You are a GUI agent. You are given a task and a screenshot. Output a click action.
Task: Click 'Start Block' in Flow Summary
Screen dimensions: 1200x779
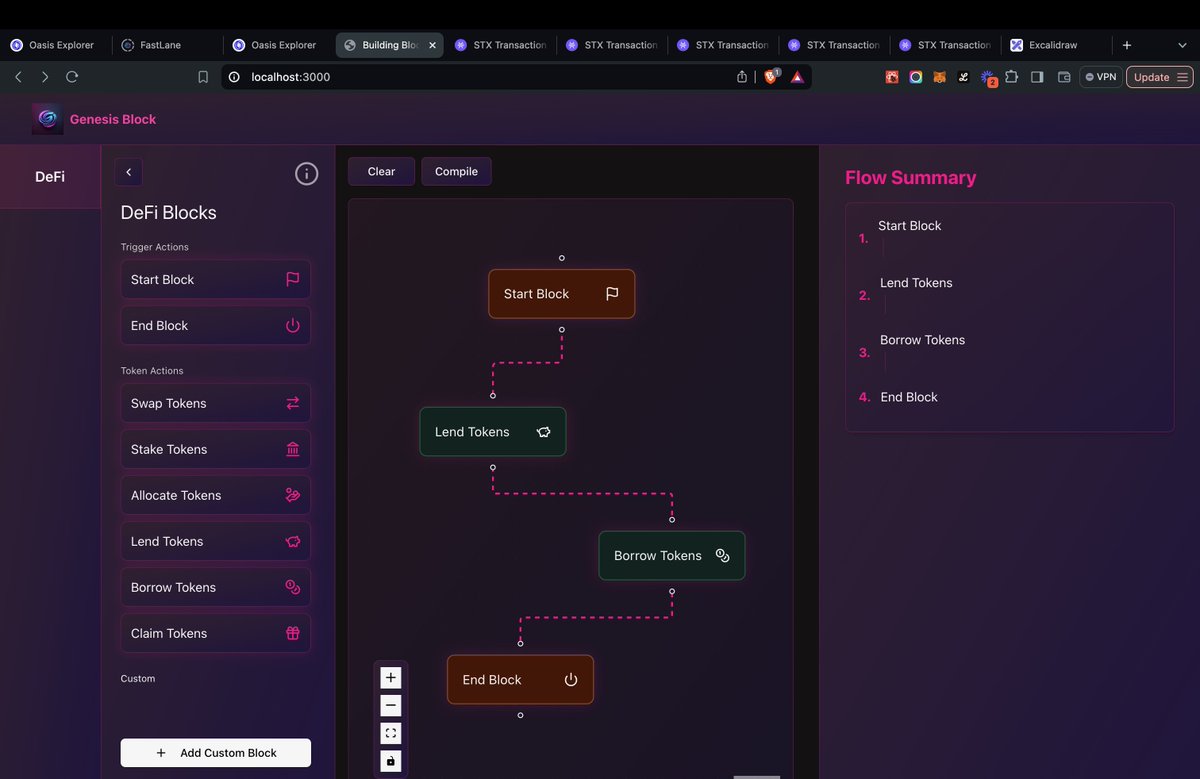tap(910, 226)
